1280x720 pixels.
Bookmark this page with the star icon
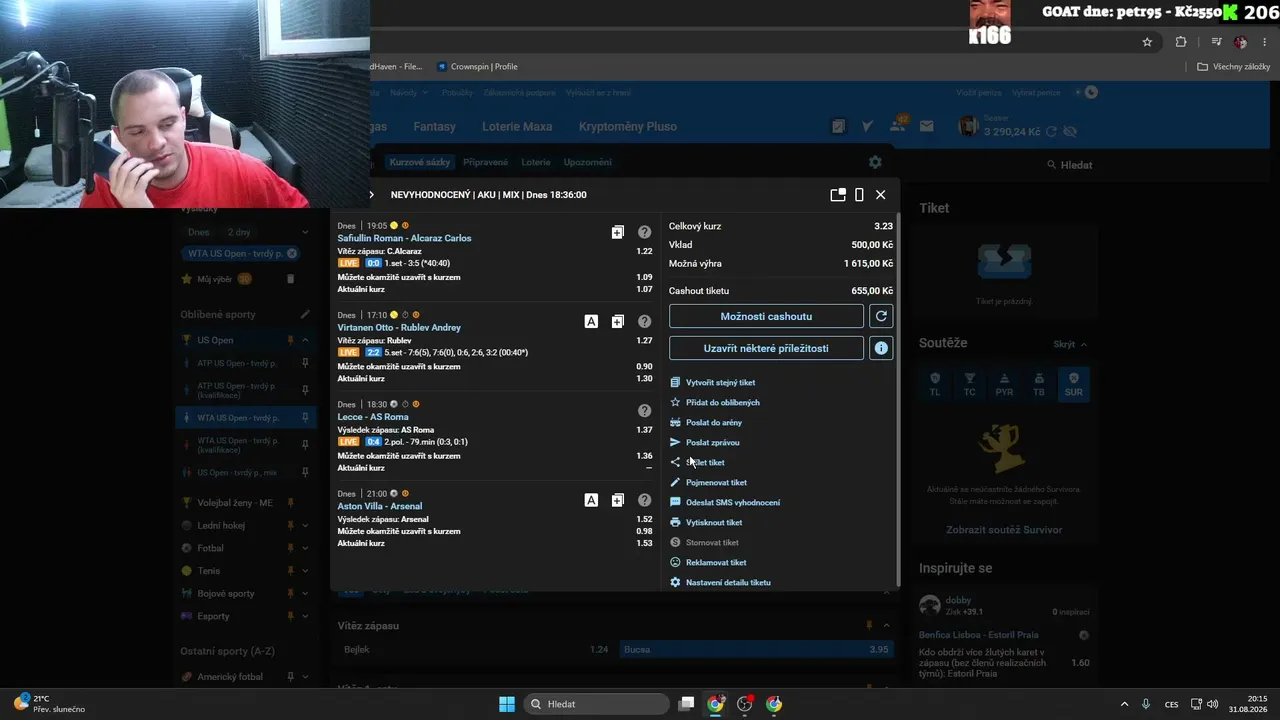(1147, 42)
